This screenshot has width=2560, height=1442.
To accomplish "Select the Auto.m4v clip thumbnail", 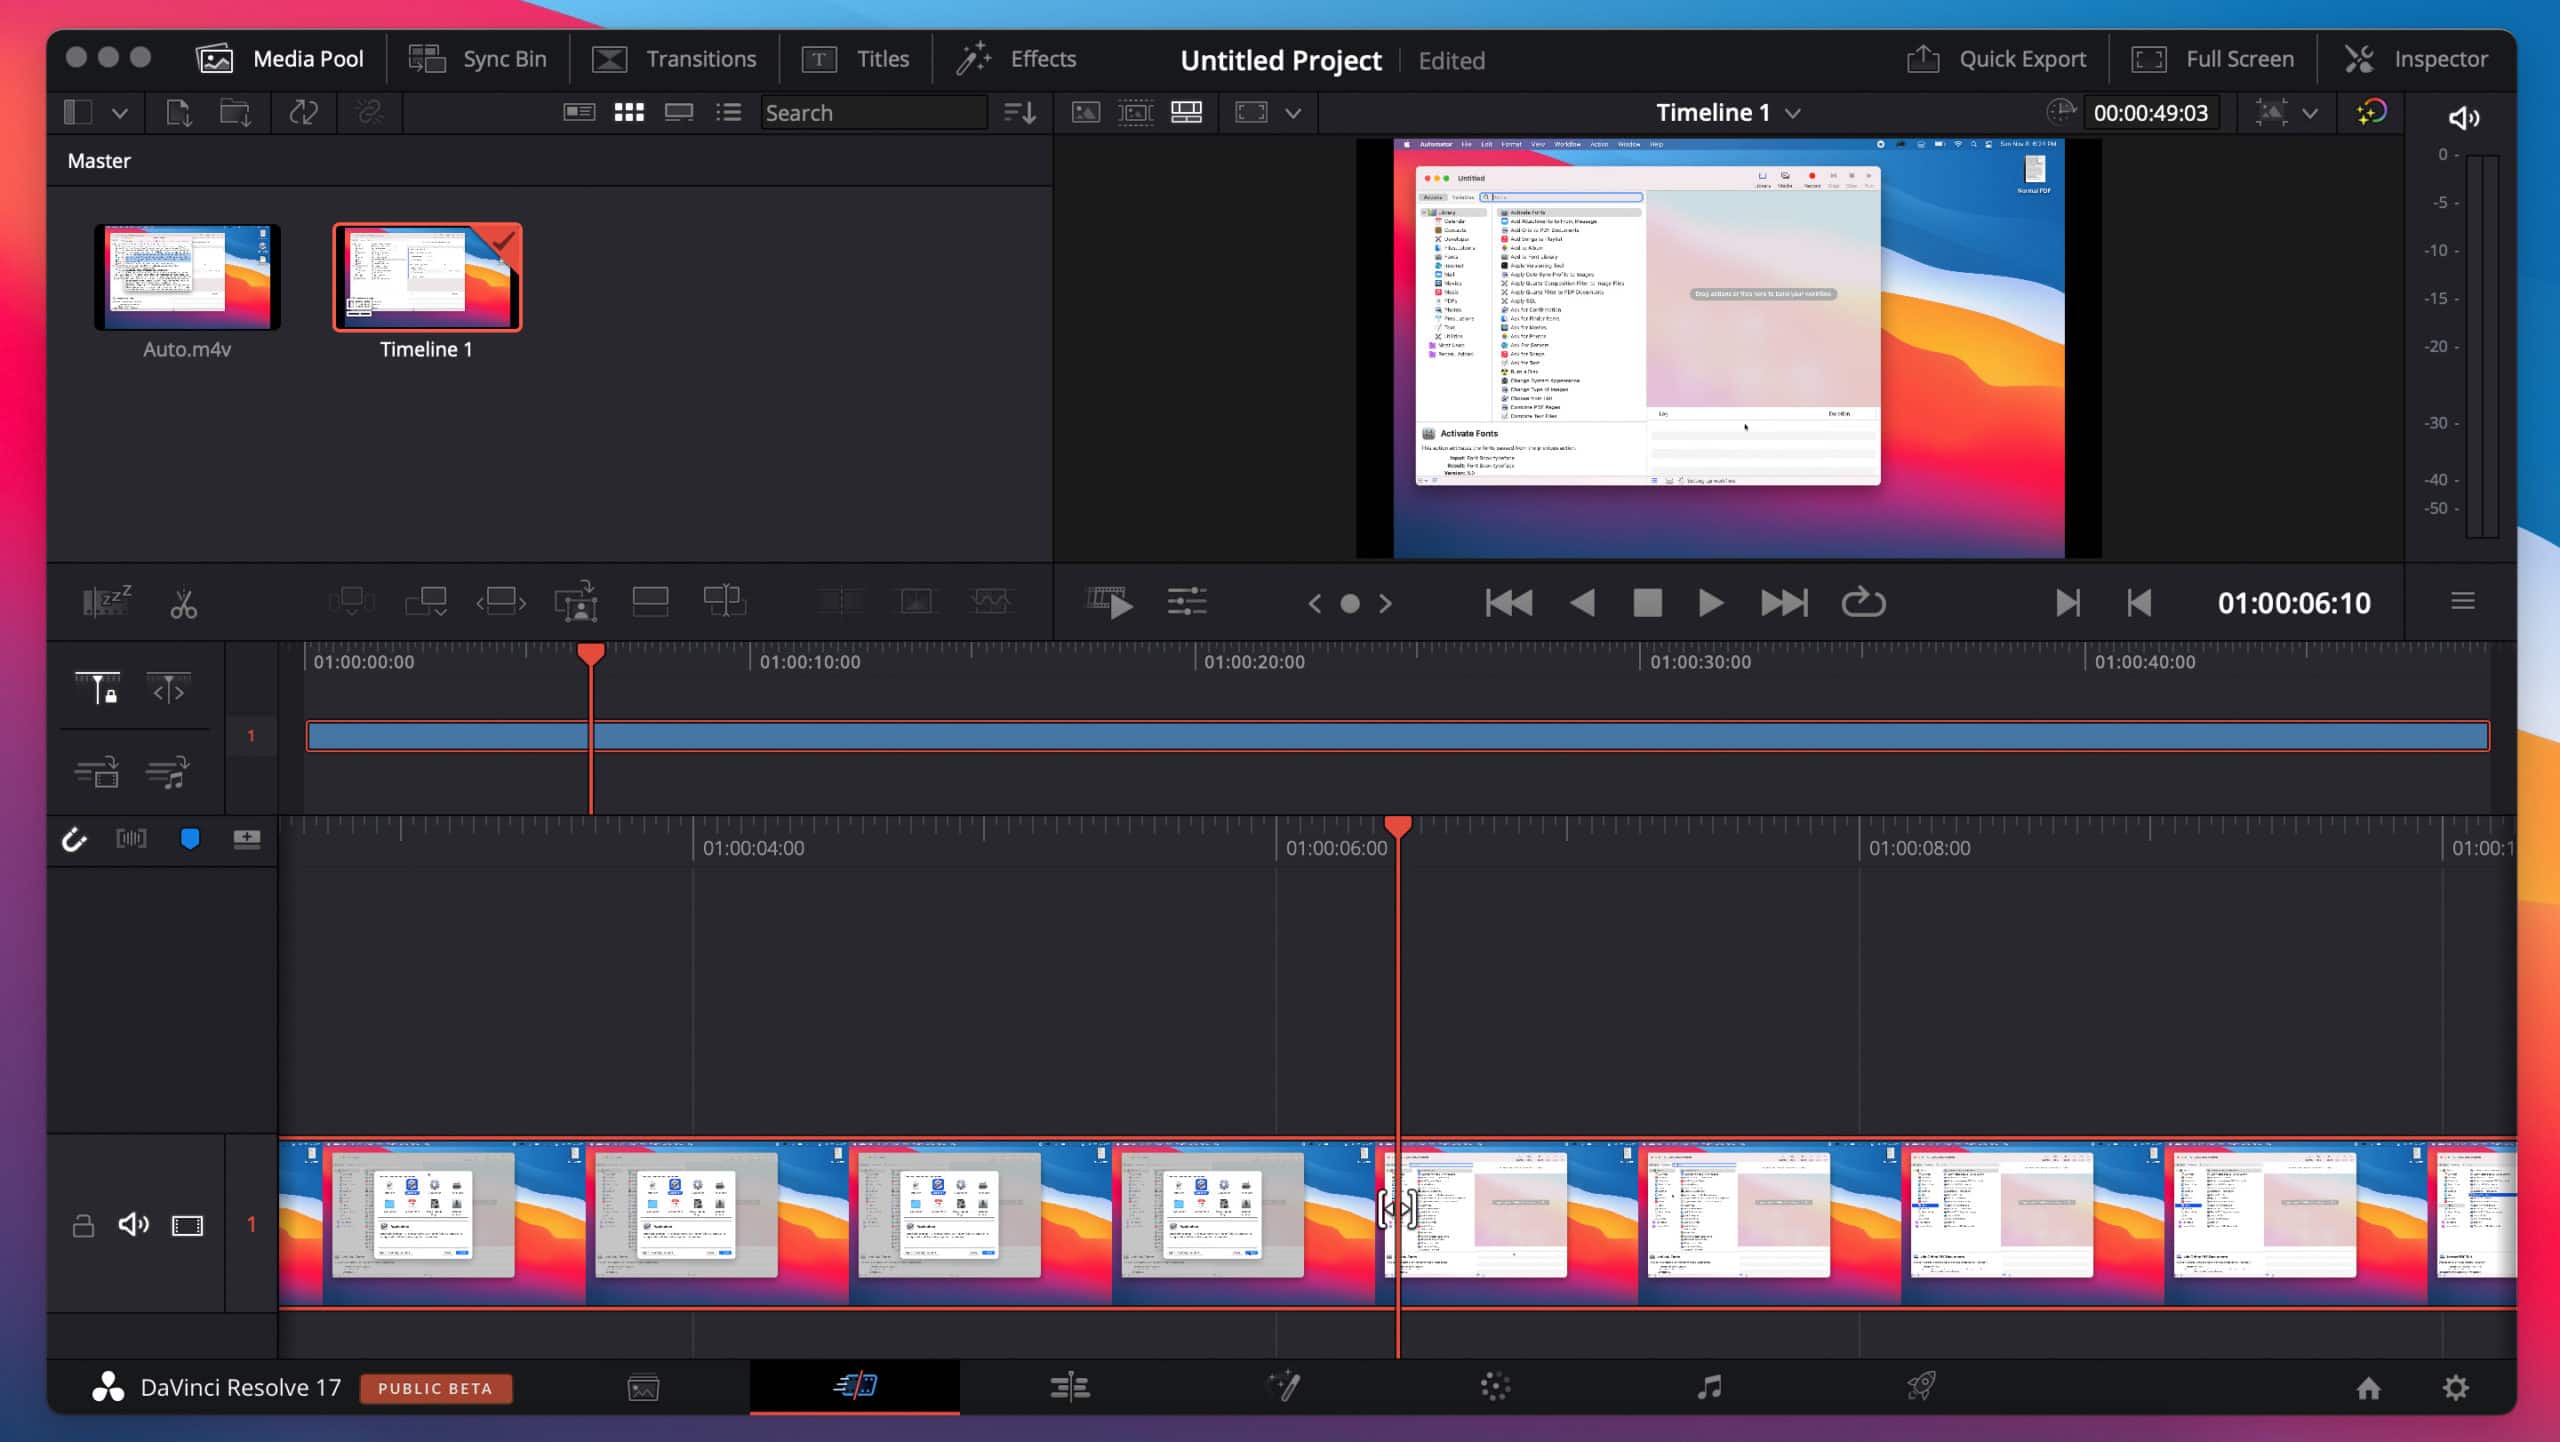I will (187, 277).
